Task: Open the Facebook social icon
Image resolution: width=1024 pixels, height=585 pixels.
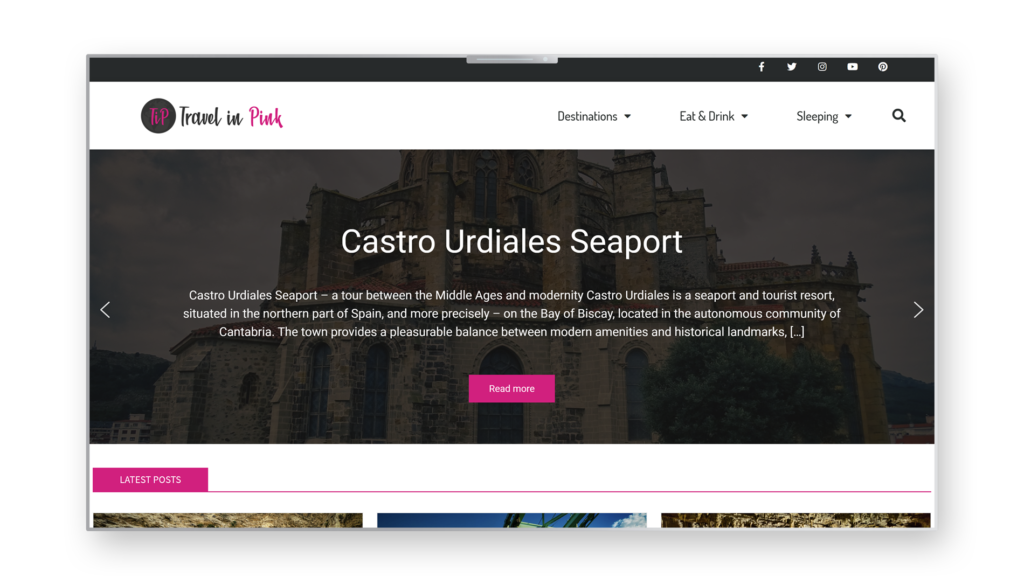Action: tap(761, 67)
